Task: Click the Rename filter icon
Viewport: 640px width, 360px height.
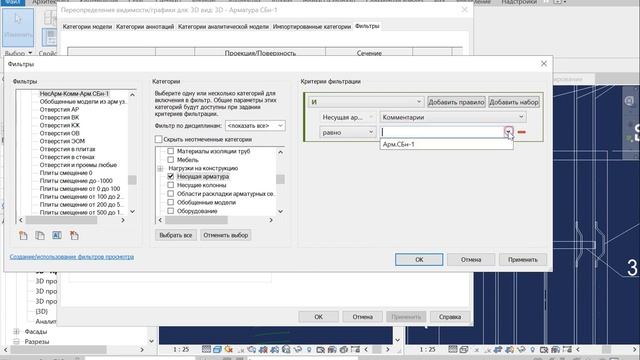Action: pos(57,236)
